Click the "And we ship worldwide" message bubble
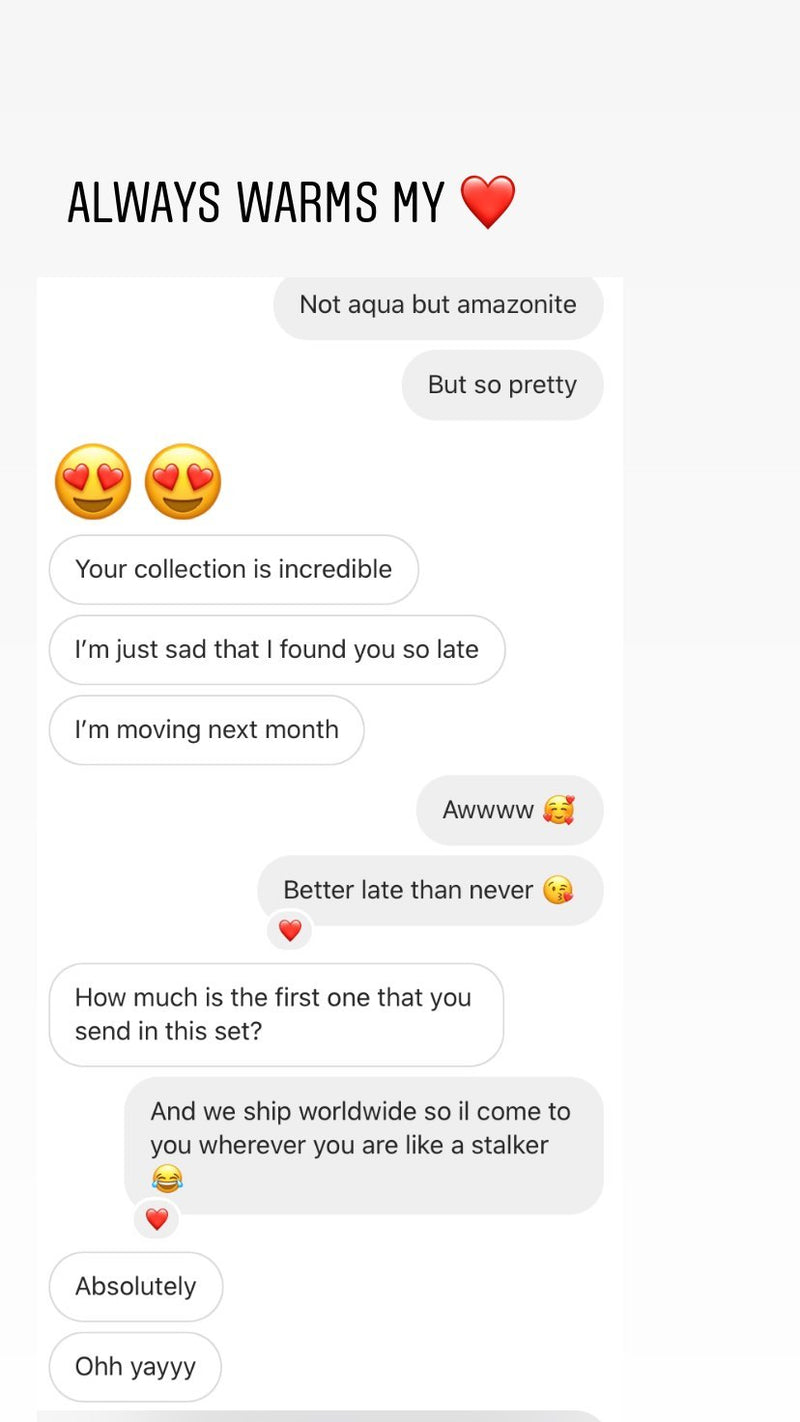The image size is (800, 1422). pyautogui.click(x=363, y=1129)
